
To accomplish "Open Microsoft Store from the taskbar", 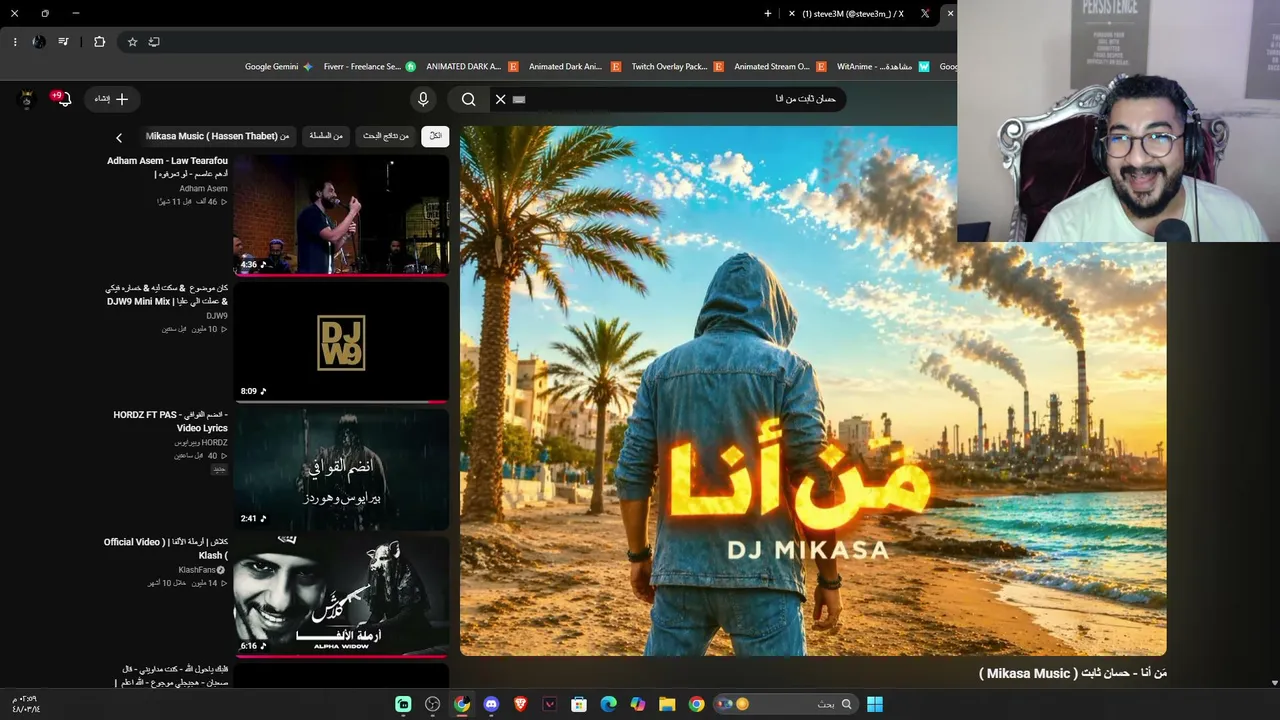I will coord(579,704).
